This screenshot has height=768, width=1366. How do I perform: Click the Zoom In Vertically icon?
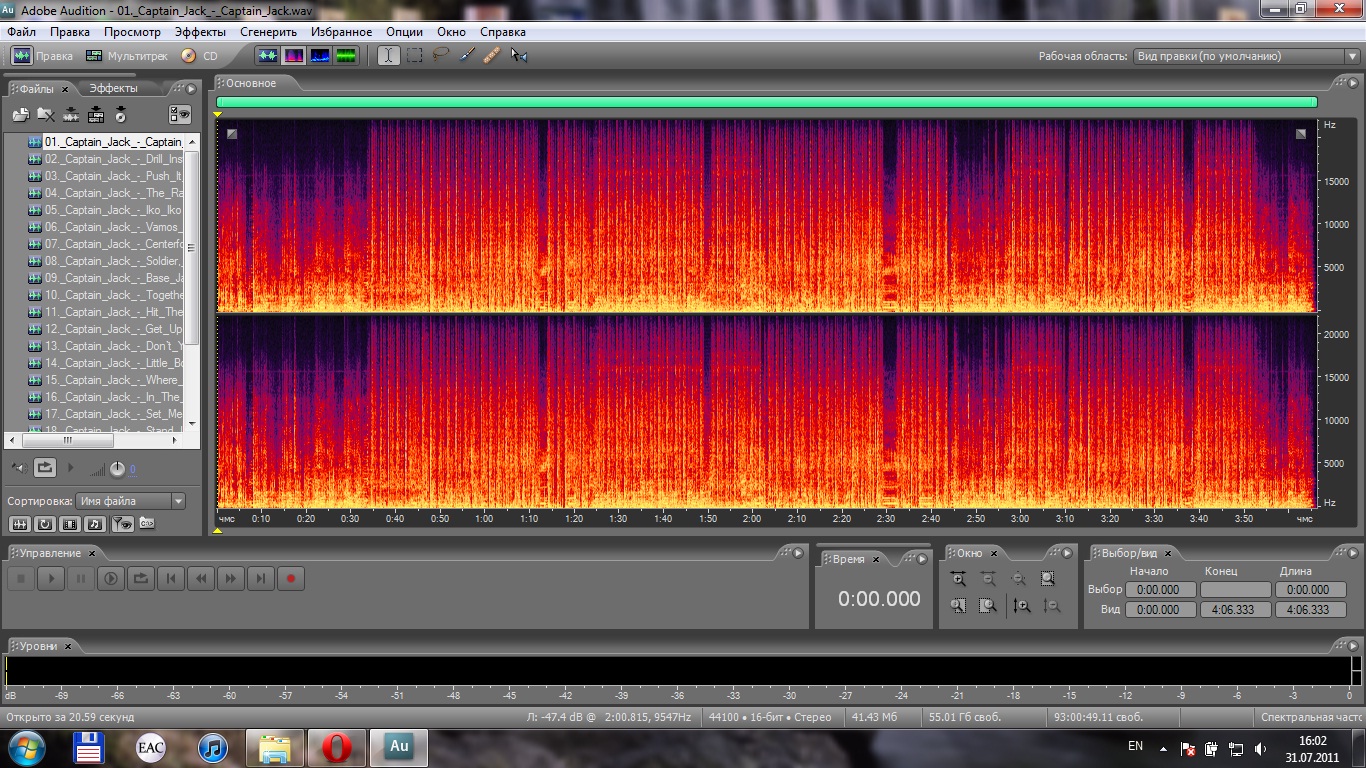click(x=1021, y=605)
